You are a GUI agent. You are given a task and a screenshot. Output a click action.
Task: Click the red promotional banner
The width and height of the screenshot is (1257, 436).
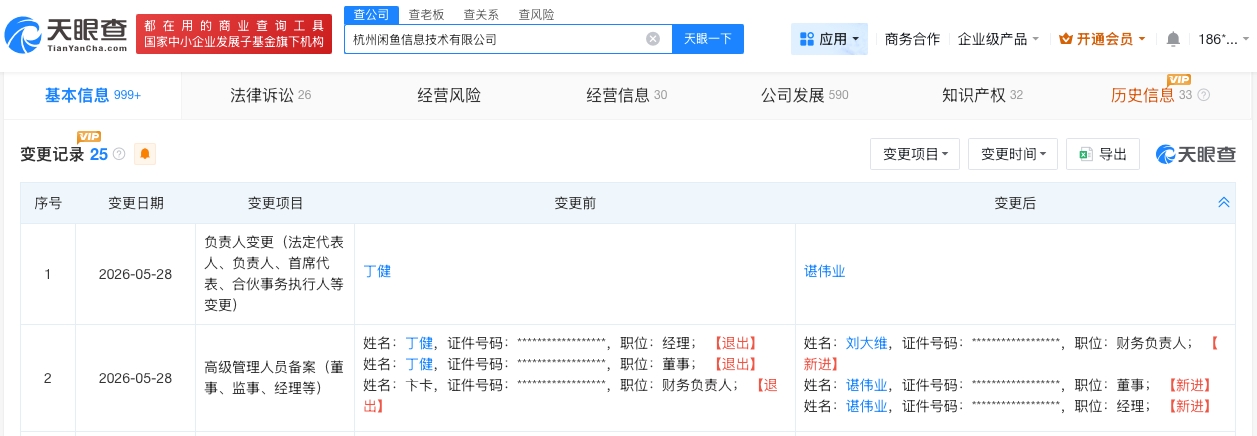233,33
